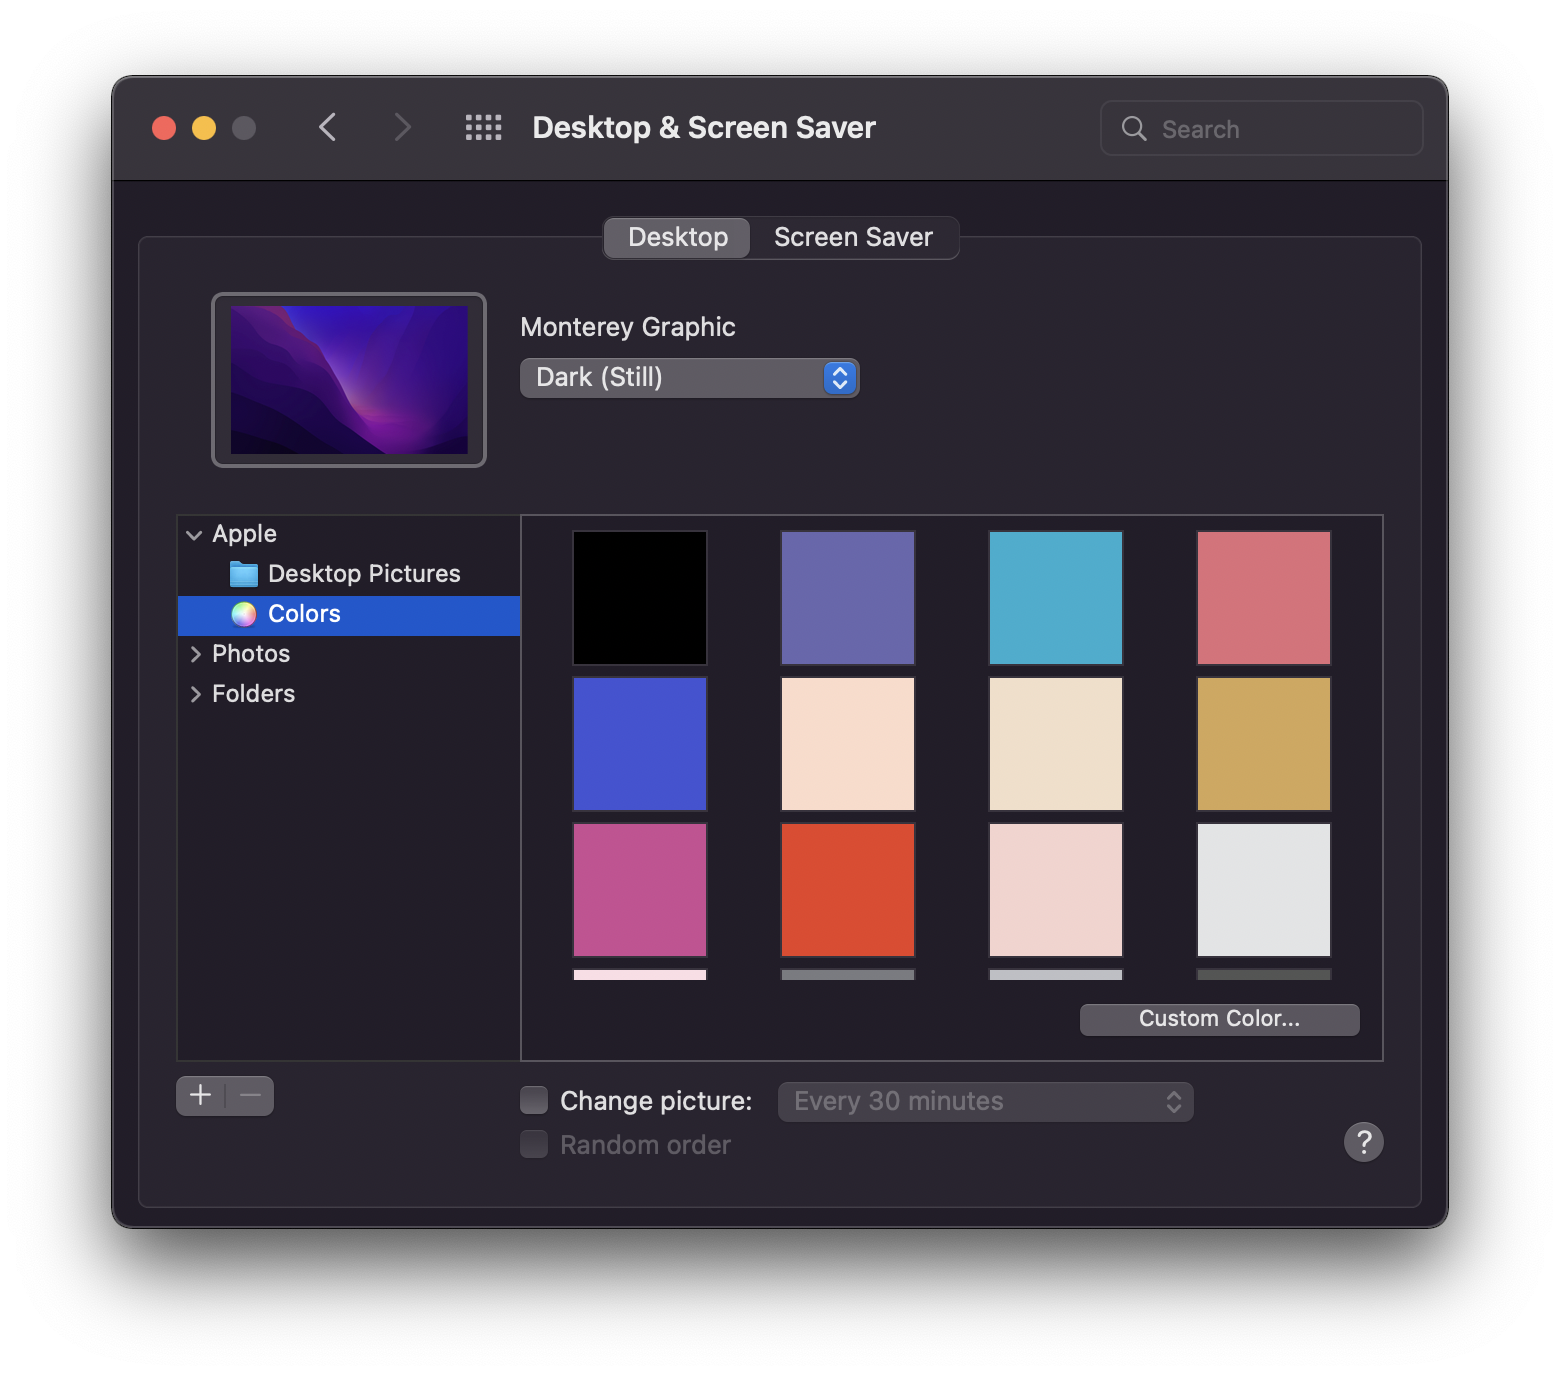Select the Folders sidebar row

click(x=349, y=694)
